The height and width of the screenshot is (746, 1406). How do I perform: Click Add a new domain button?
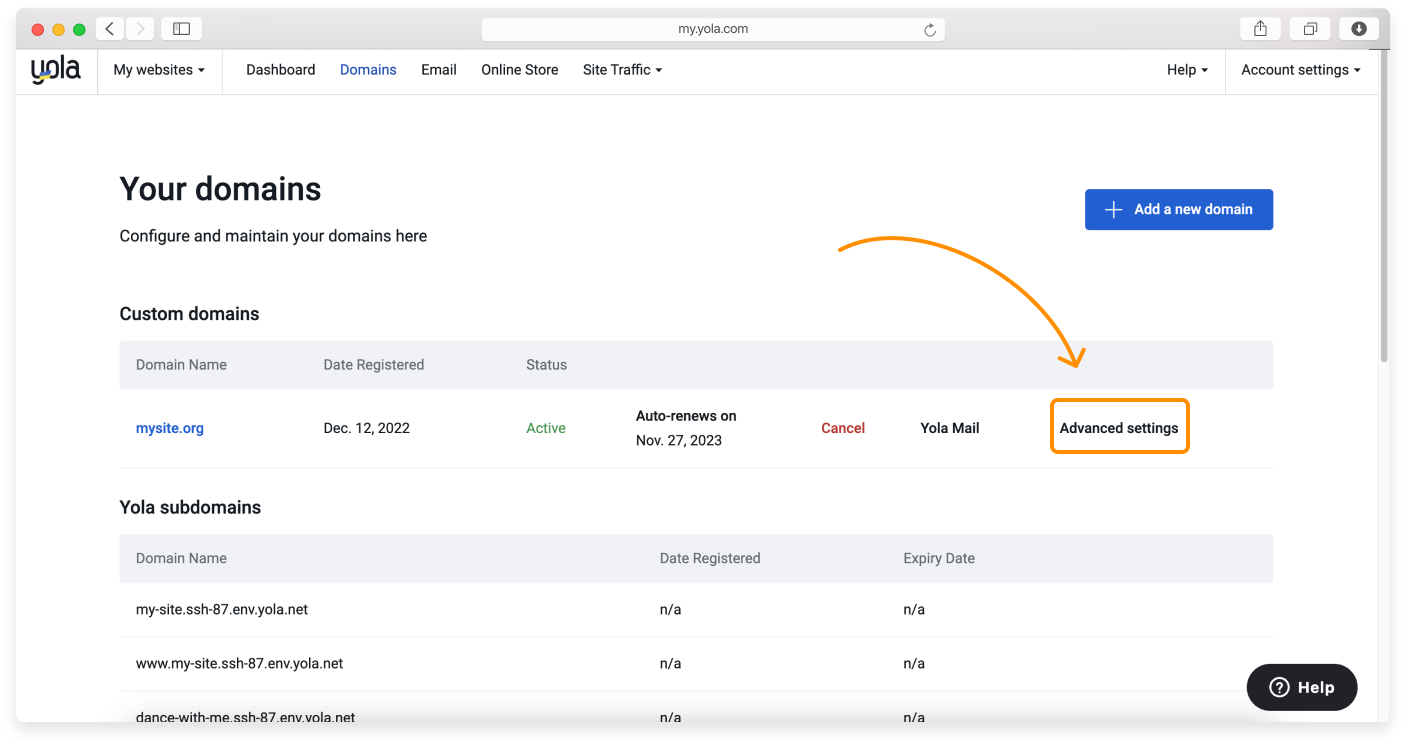(x=1178, y=210)
